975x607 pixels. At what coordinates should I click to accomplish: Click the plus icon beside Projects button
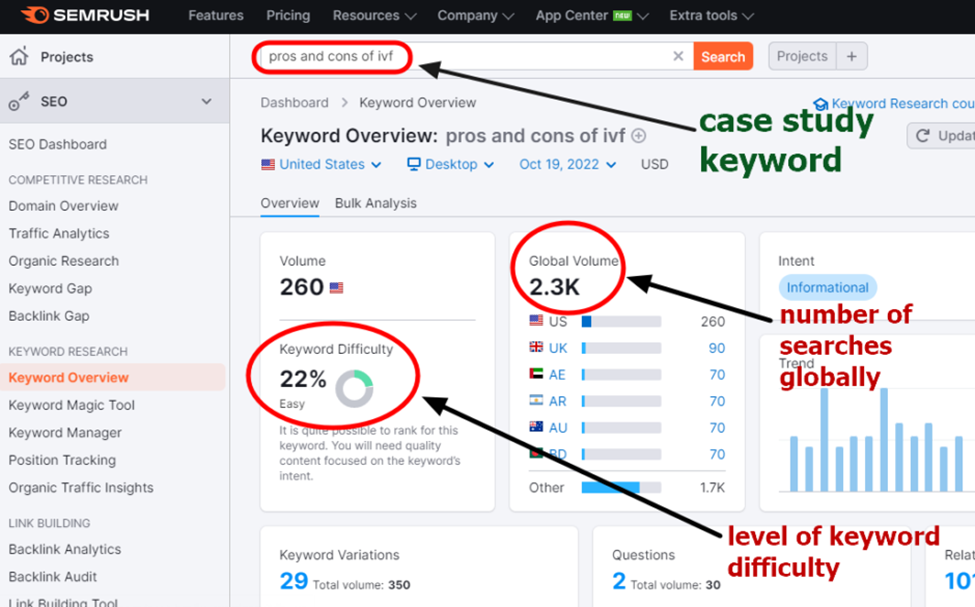851,57
